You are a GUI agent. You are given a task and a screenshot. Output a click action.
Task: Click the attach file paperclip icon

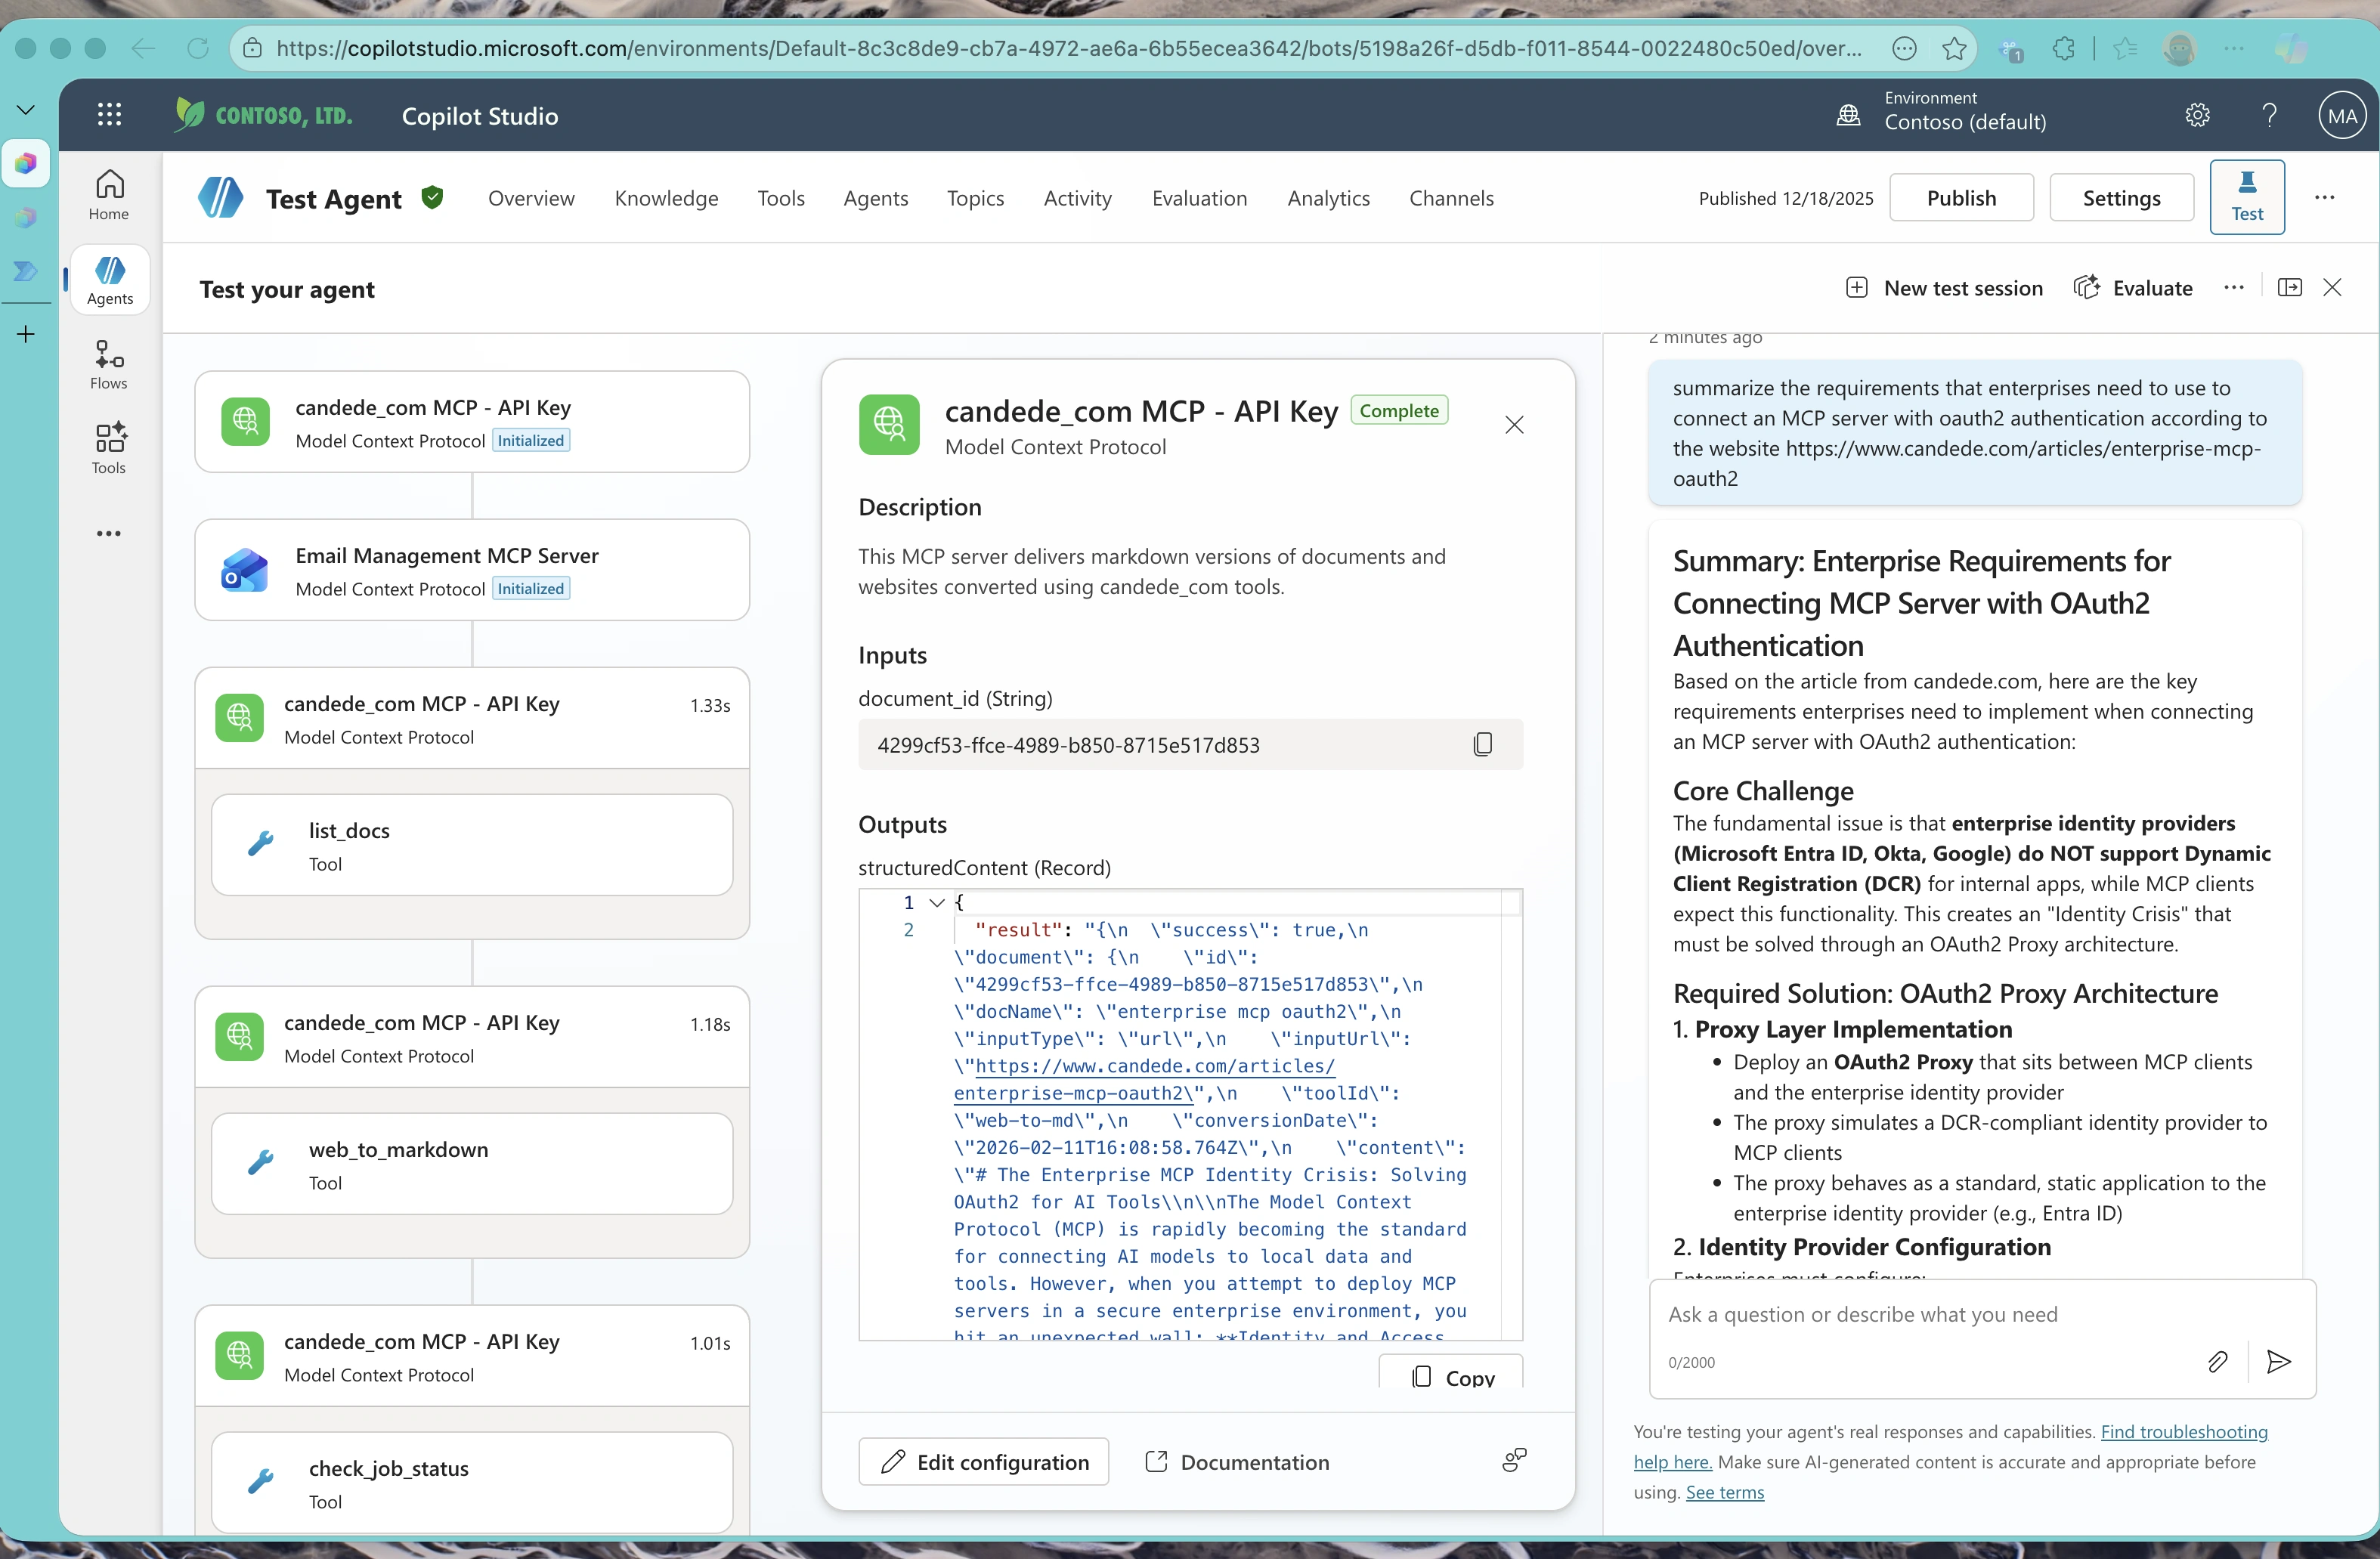pos(2217,1361)
